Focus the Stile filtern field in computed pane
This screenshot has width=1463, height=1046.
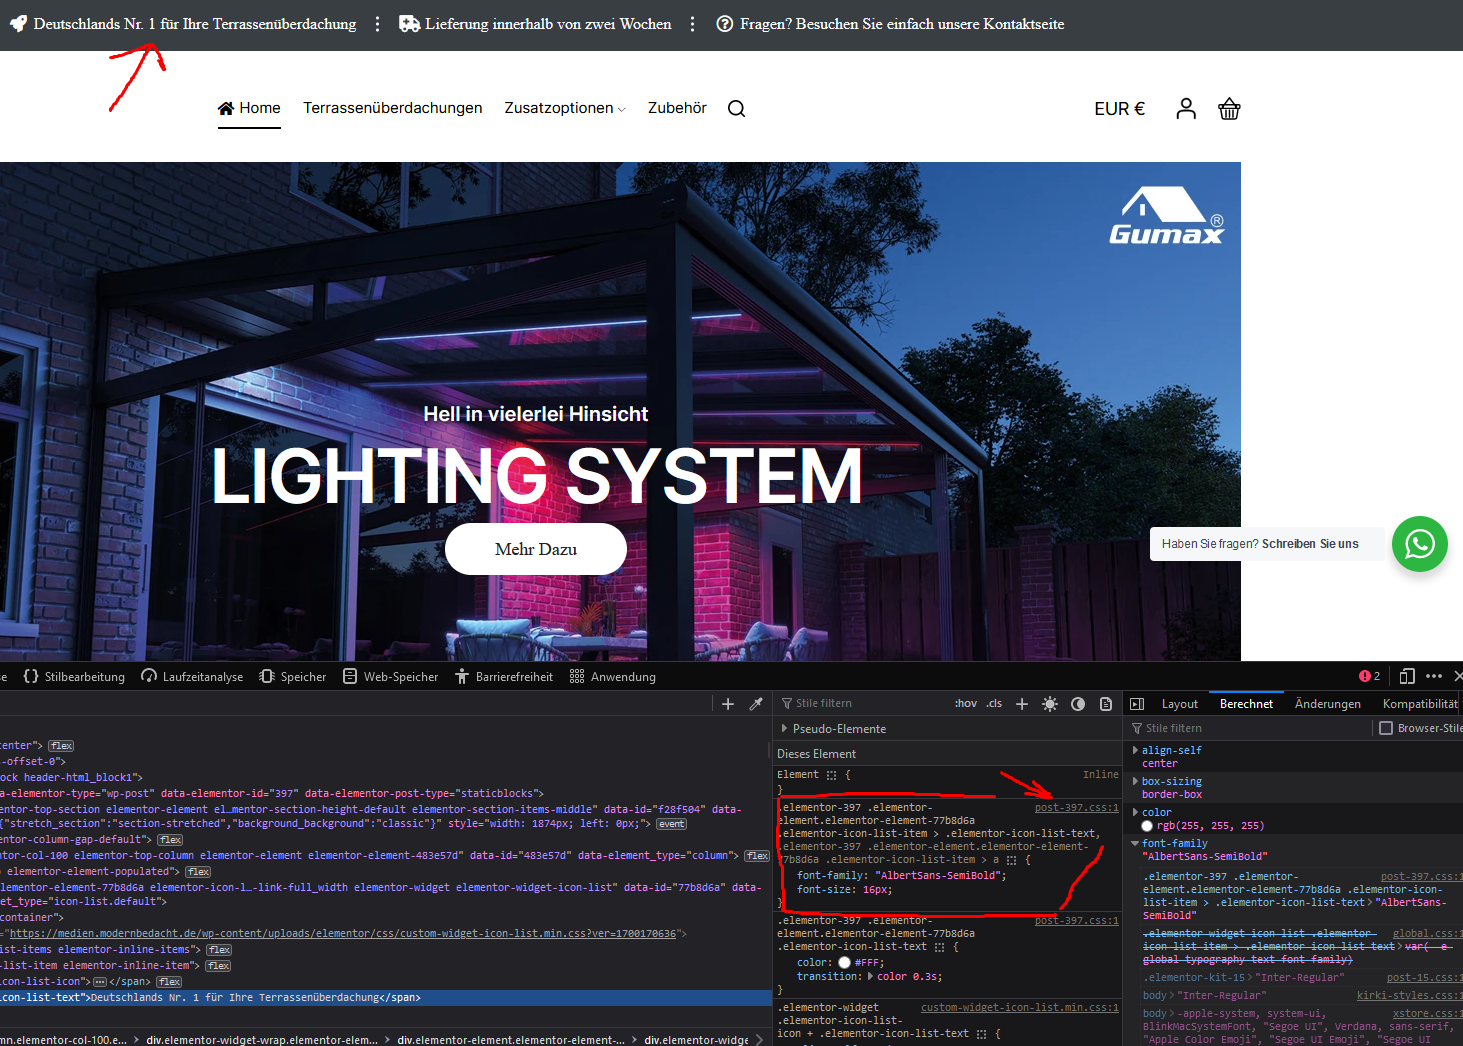click(1250, 728)
